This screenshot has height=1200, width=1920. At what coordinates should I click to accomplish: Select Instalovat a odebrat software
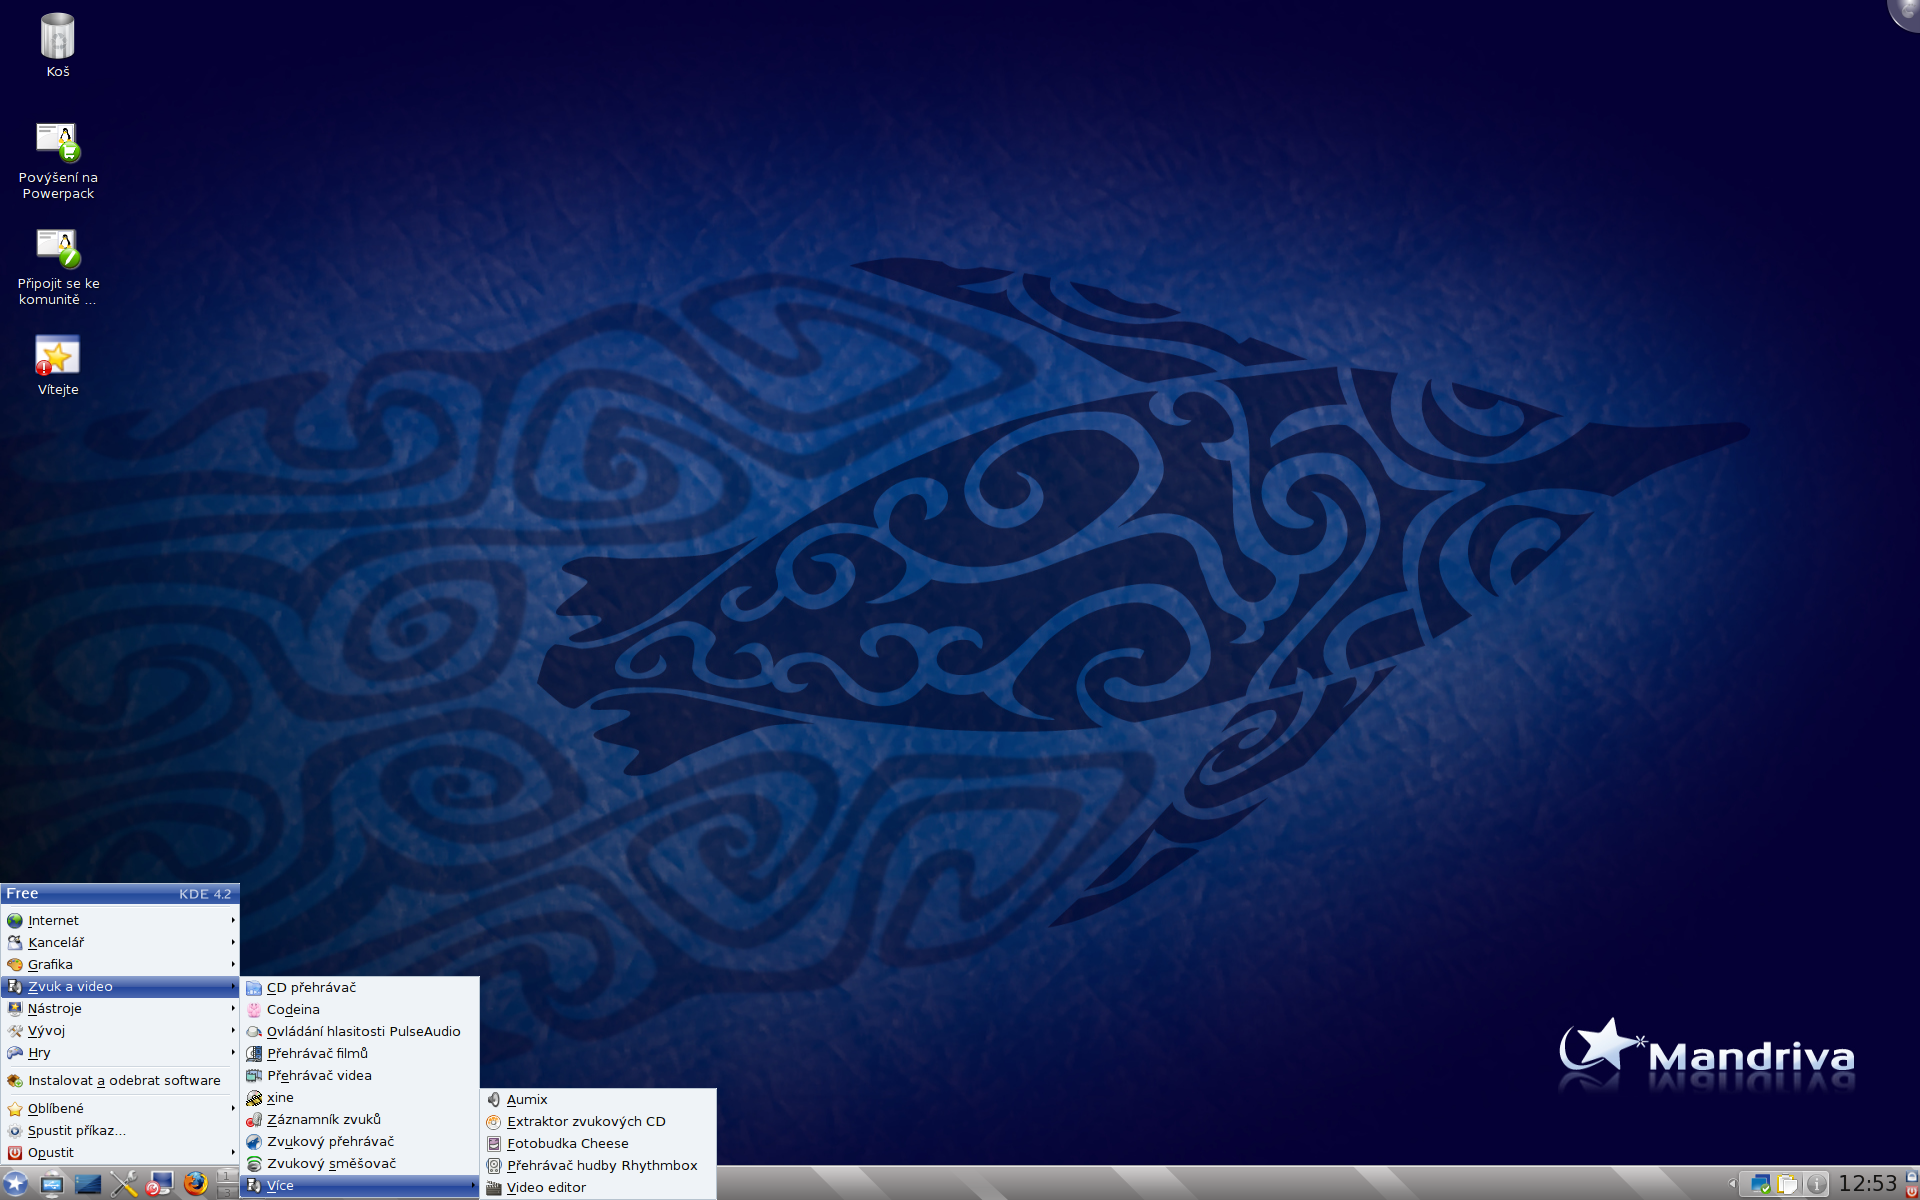120,1080
